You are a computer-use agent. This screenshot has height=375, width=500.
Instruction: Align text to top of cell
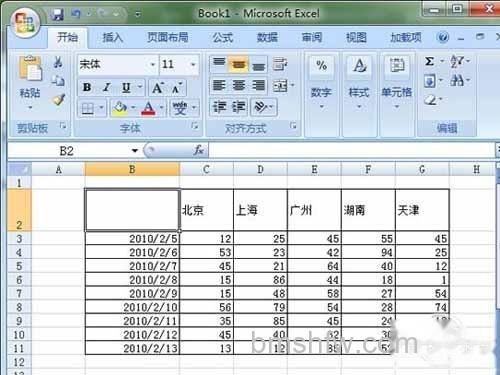pyautogui.click(x=219, y=64)
